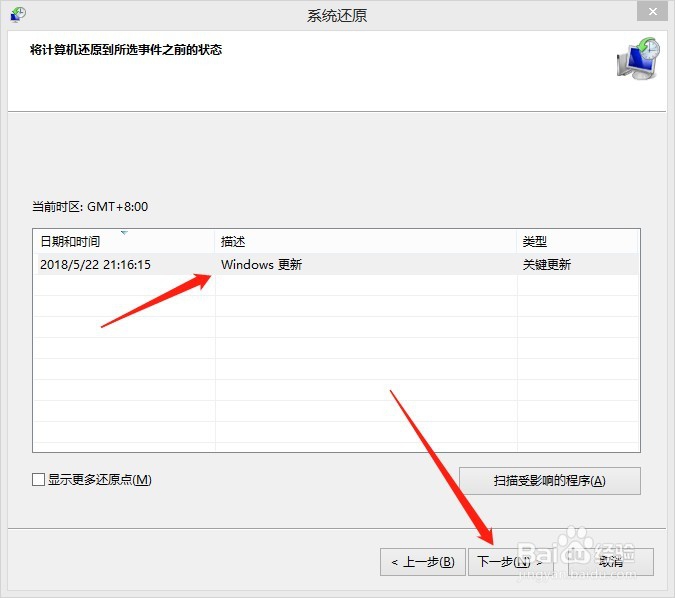This screenshot has width=675, height=598.
Task: Click the 类型 column header
Action: [577, 241]
